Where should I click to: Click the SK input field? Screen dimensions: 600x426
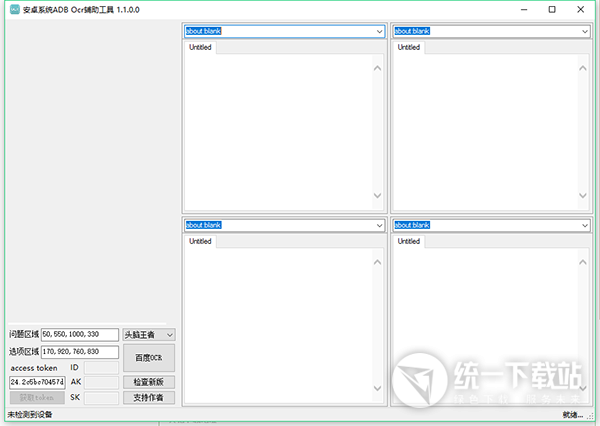coord(100,398)
